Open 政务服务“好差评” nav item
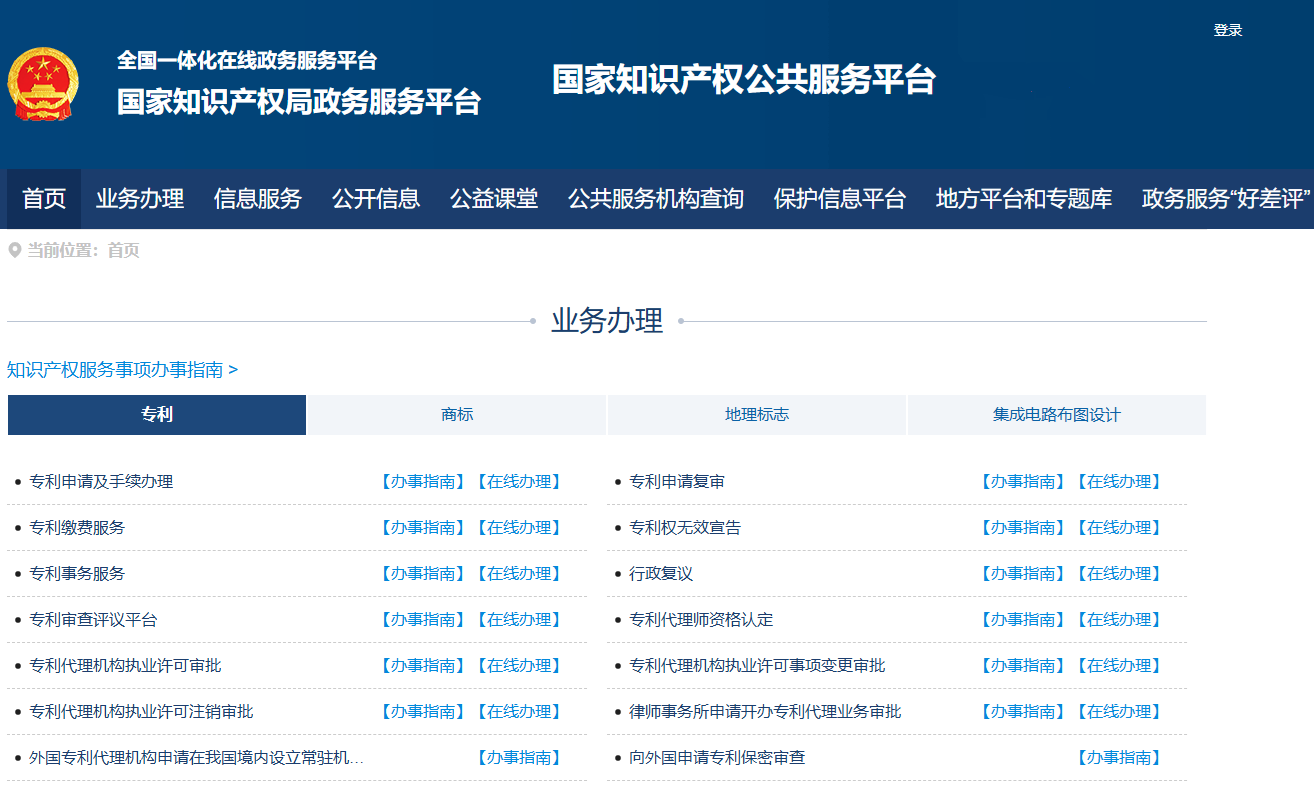This screenshot has width=1314, height=799. click(x=1226, y=199)
